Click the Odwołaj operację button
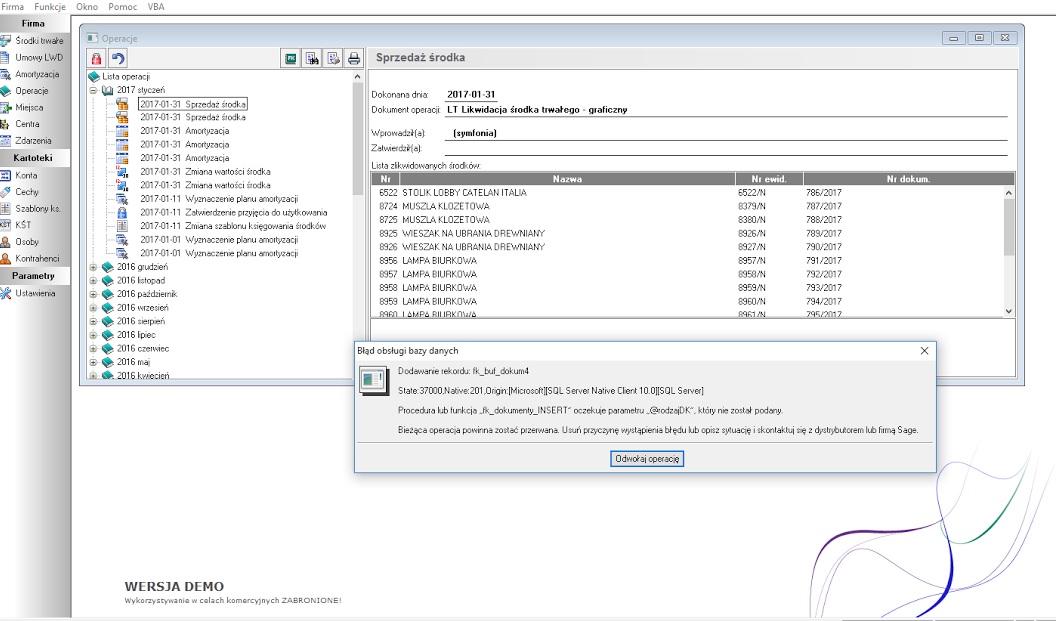1056x621 pixels. tap(648, 458)
